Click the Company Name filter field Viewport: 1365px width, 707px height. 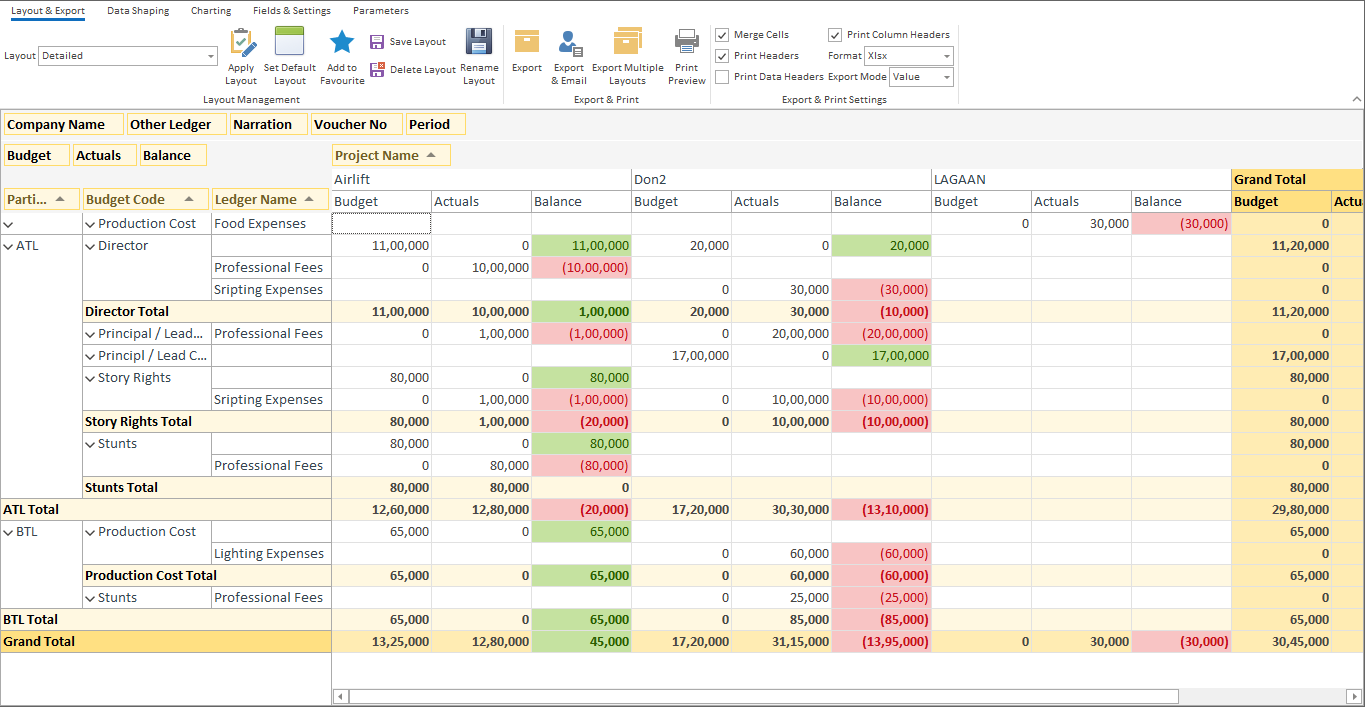[63, 125]
